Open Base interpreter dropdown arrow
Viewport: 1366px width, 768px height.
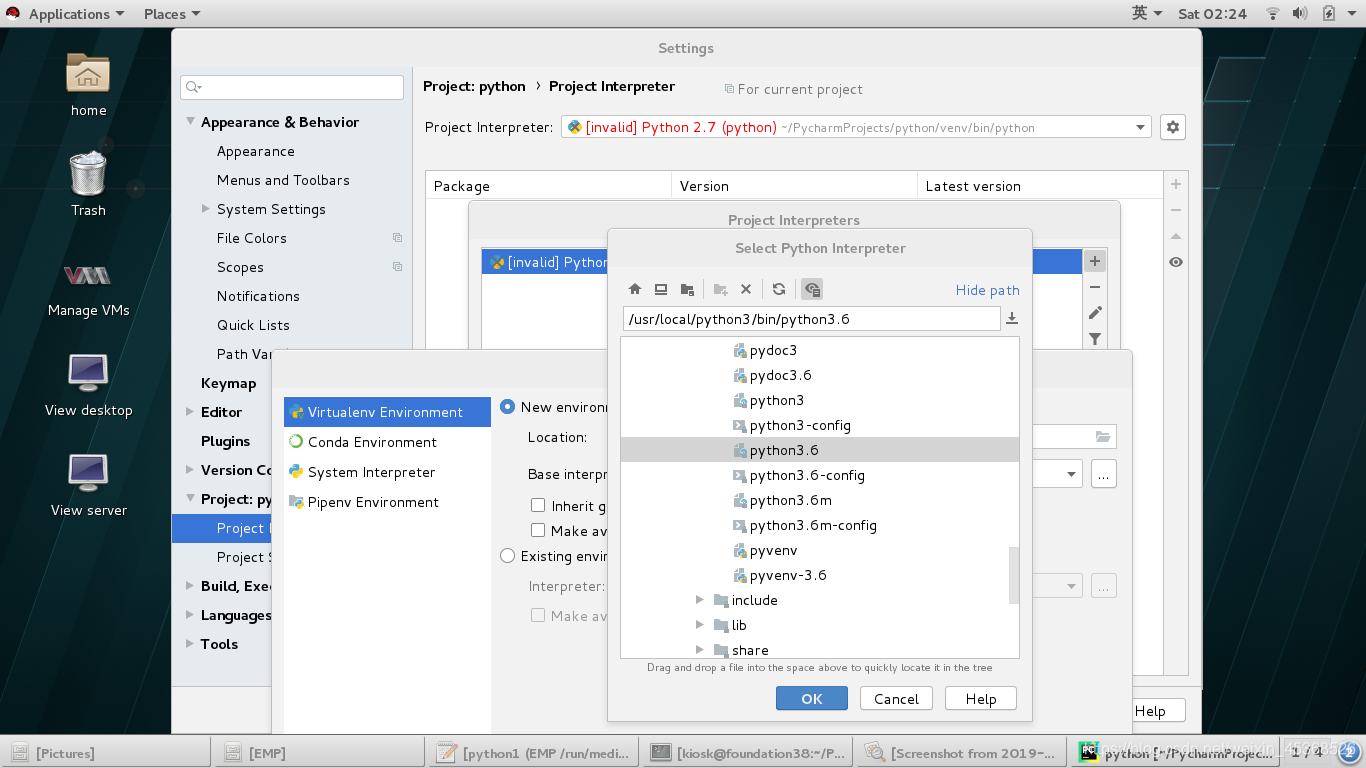click(x=1072, y=474)
